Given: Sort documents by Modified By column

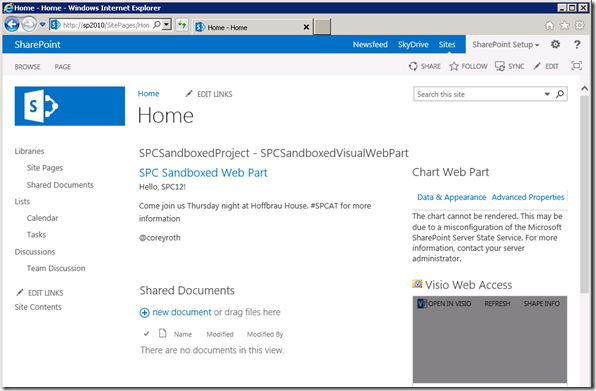Looking at the screenshot, I should pyautogui.click(x=265, y=334).
